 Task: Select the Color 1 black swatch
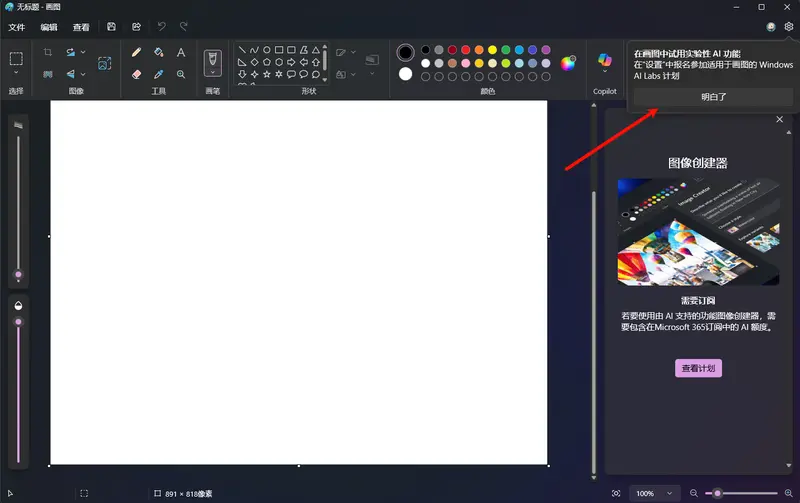click(406, 52)
